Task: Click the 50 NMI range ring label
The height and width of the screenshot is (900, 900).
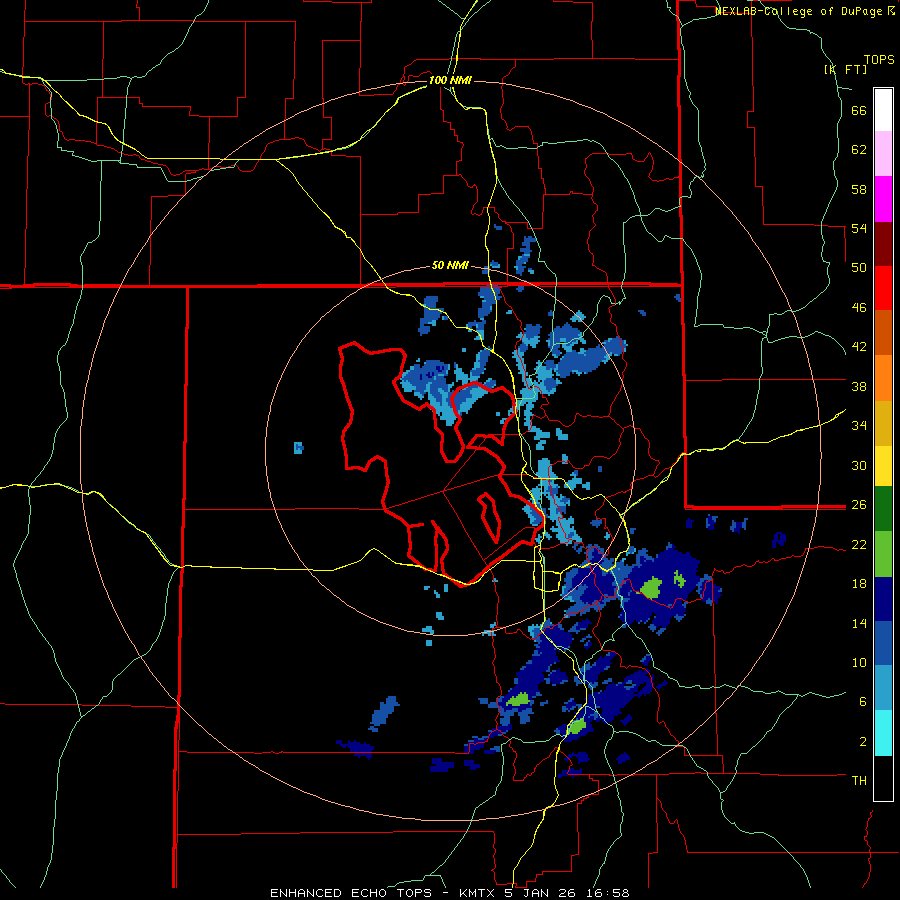Action: pos(450,265)
